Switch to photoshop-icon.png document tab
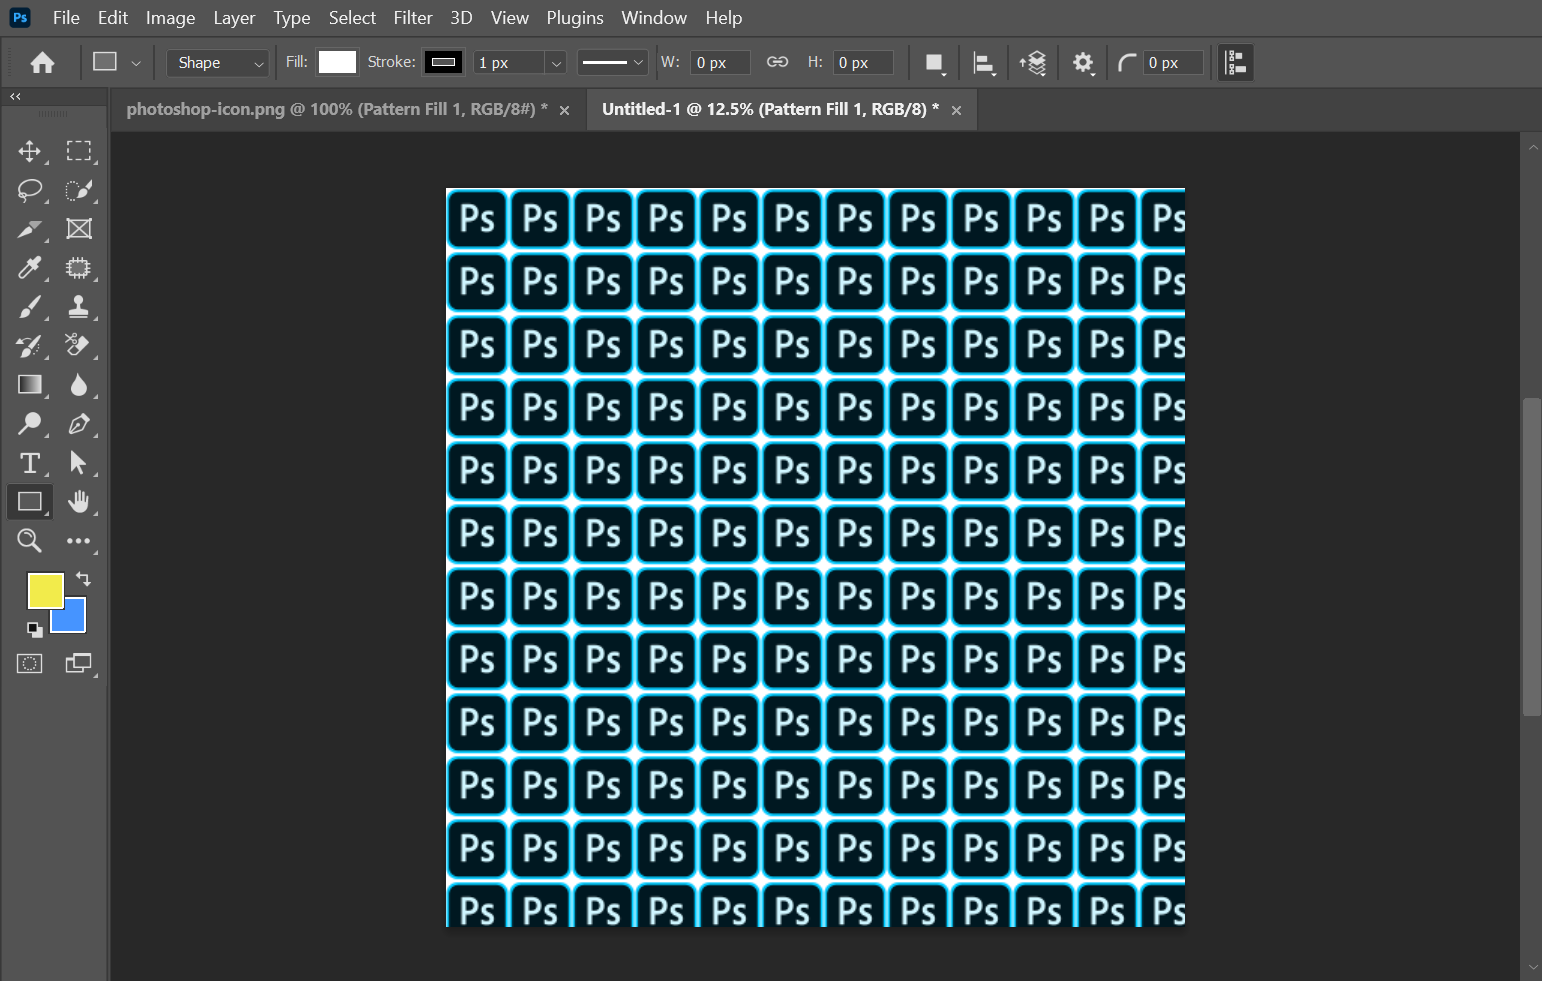The width and height of the screenshot is (1542, 981). 336,110
